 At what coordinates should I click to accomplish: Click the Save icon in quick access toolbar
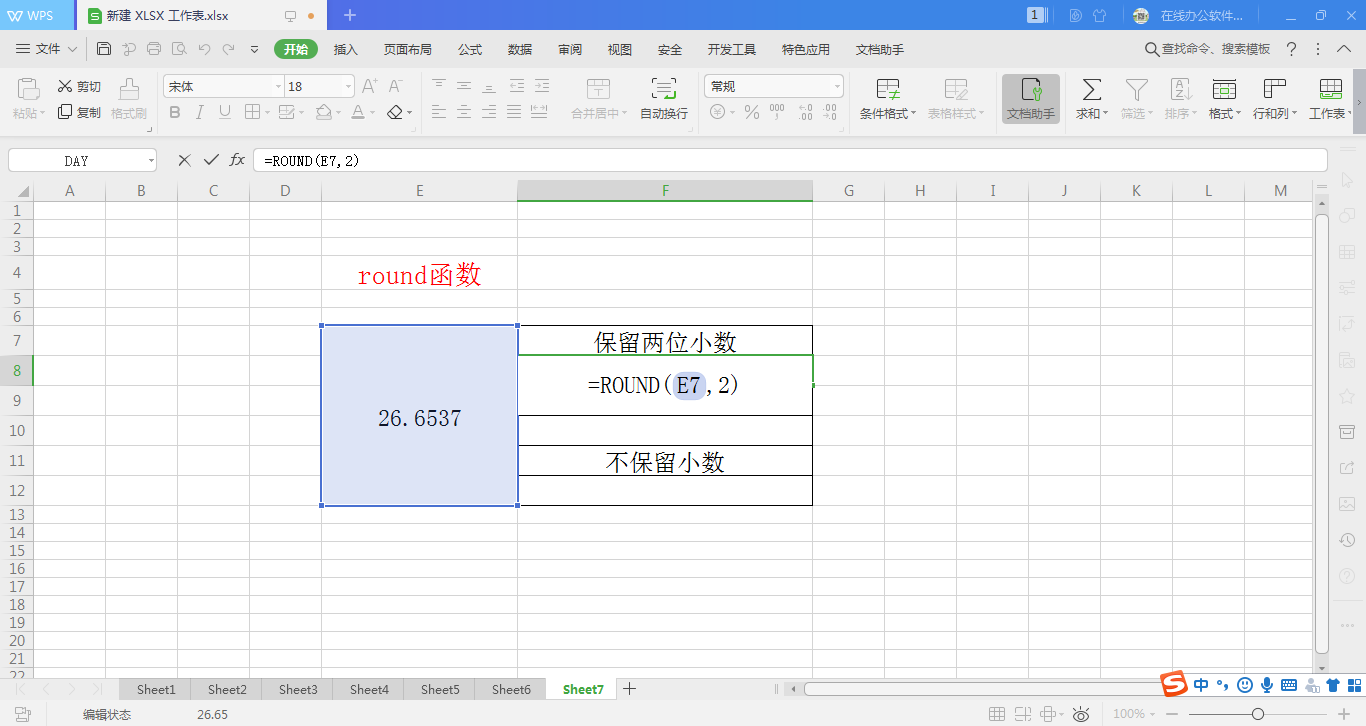(104, 49)
